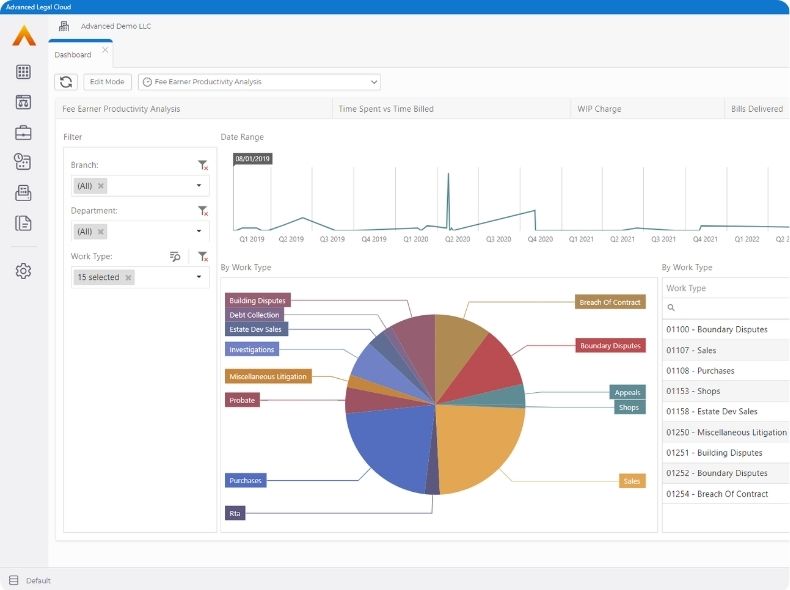Clear the Department filter with funnel icon
This screenshot has width=790, height=590.
click(x=202, y=211)
